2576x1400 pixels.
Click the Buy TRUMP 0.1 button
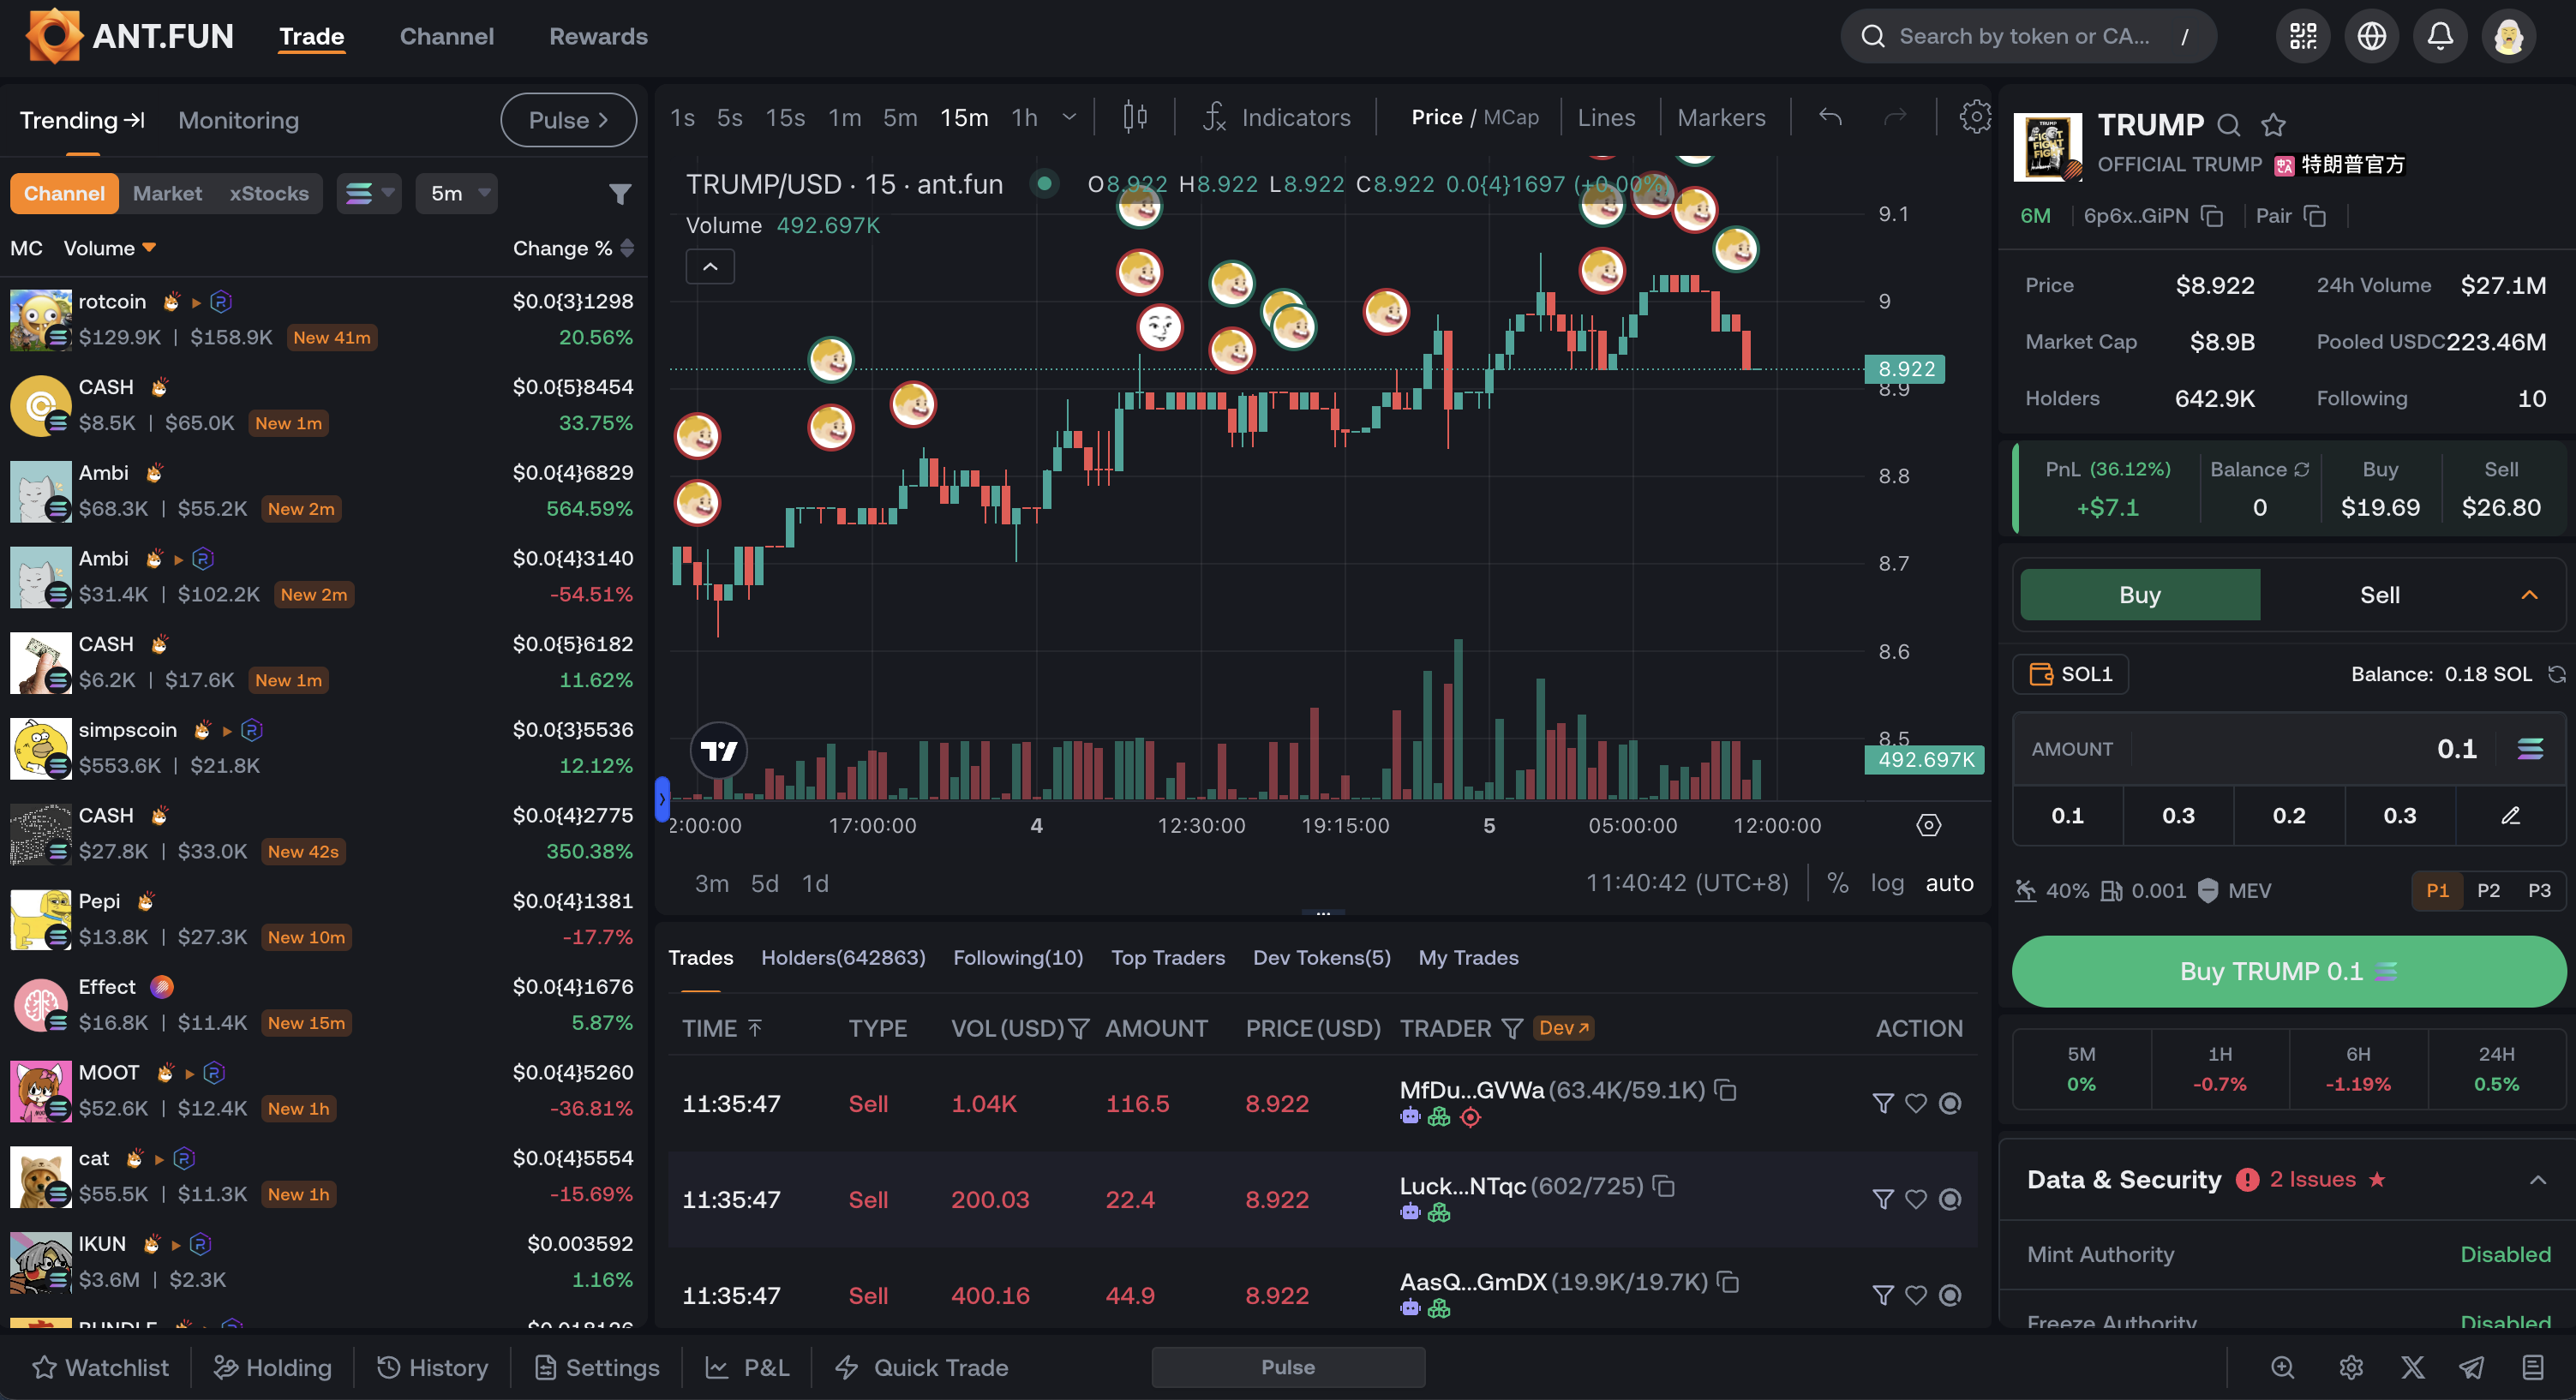(x=2286, y=971)
